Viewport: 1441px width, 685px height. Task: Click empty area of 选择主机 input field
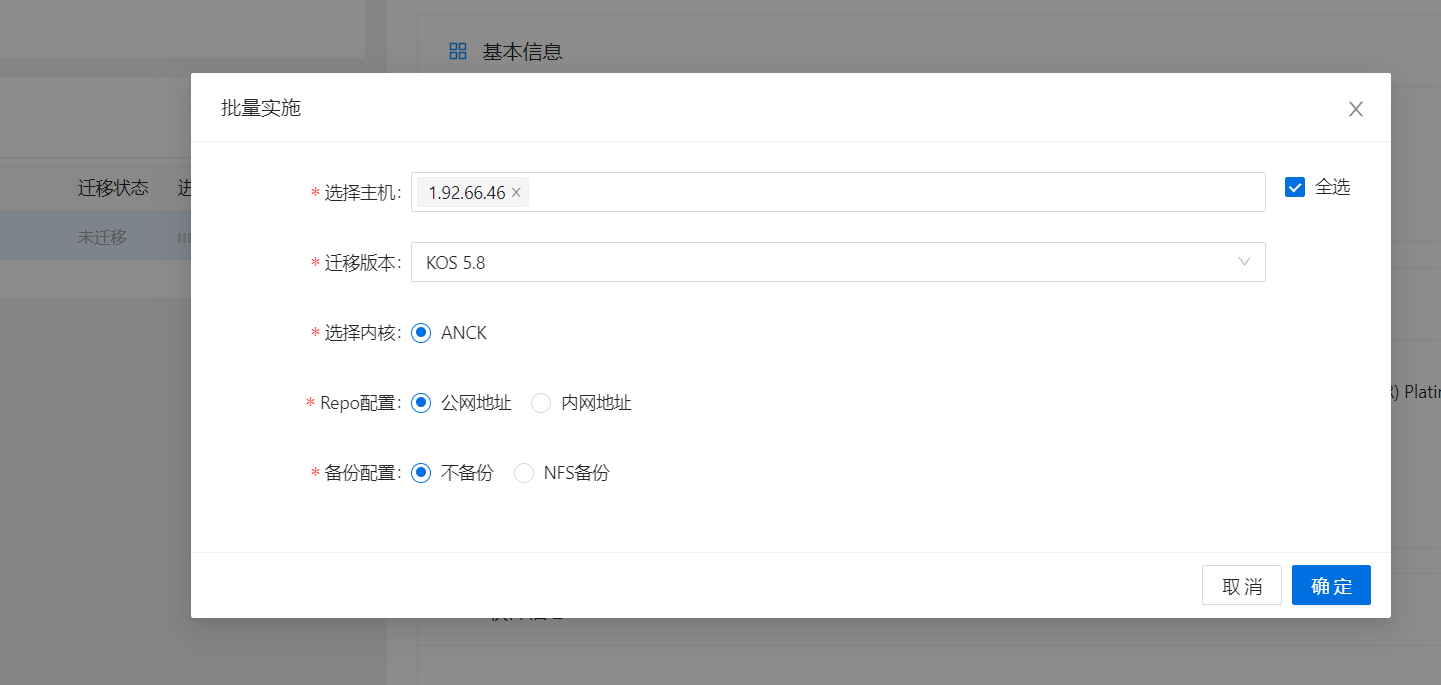[x=890, y=192]
